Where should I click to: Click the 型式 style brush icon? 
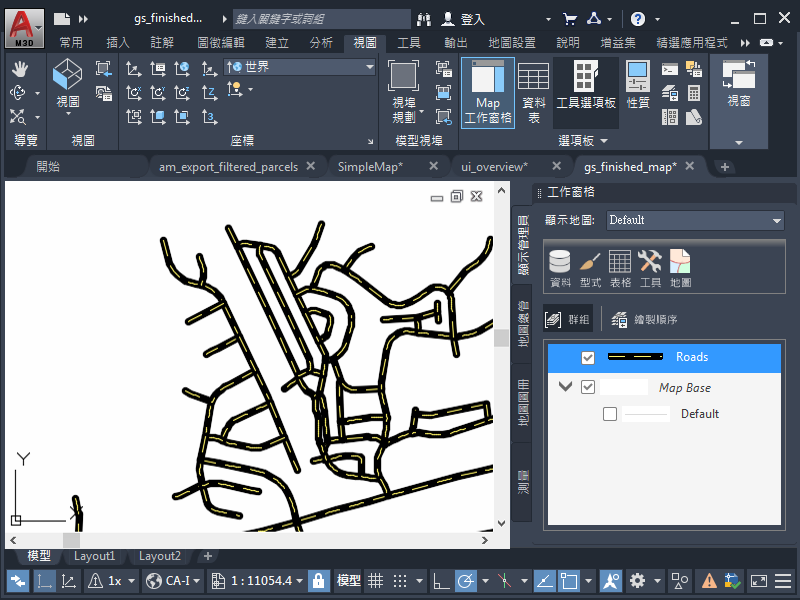pyautogui.click(x=590, y=268)
